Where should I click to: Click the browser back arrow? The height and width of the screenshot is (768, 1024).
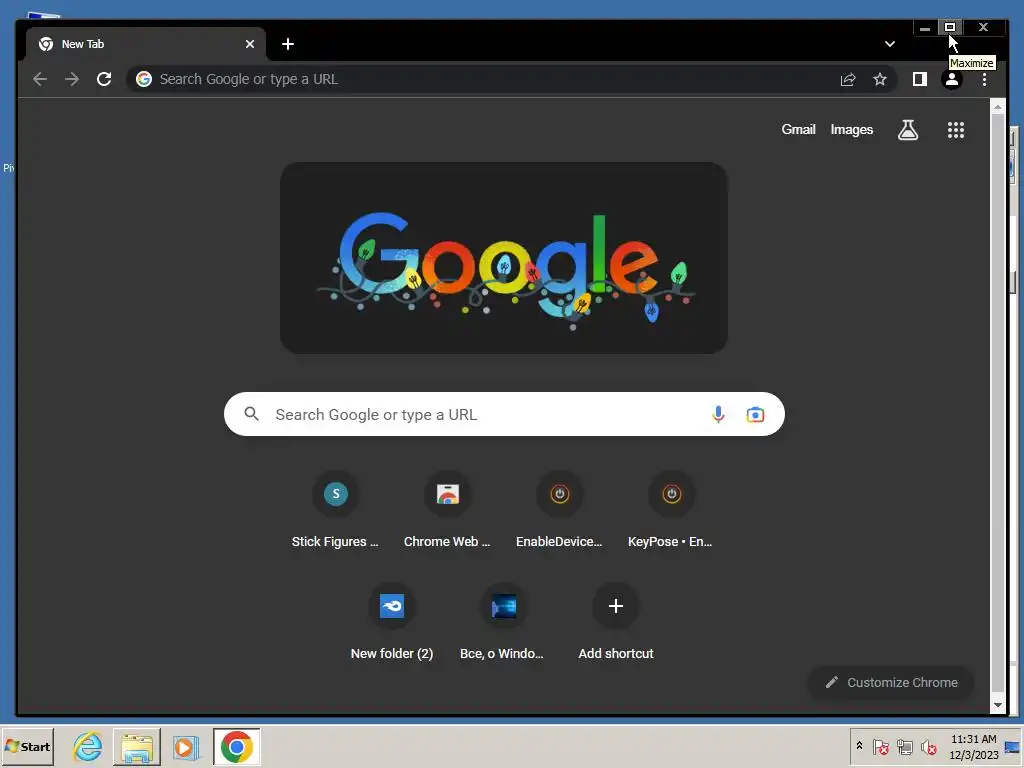coord(40,79)
